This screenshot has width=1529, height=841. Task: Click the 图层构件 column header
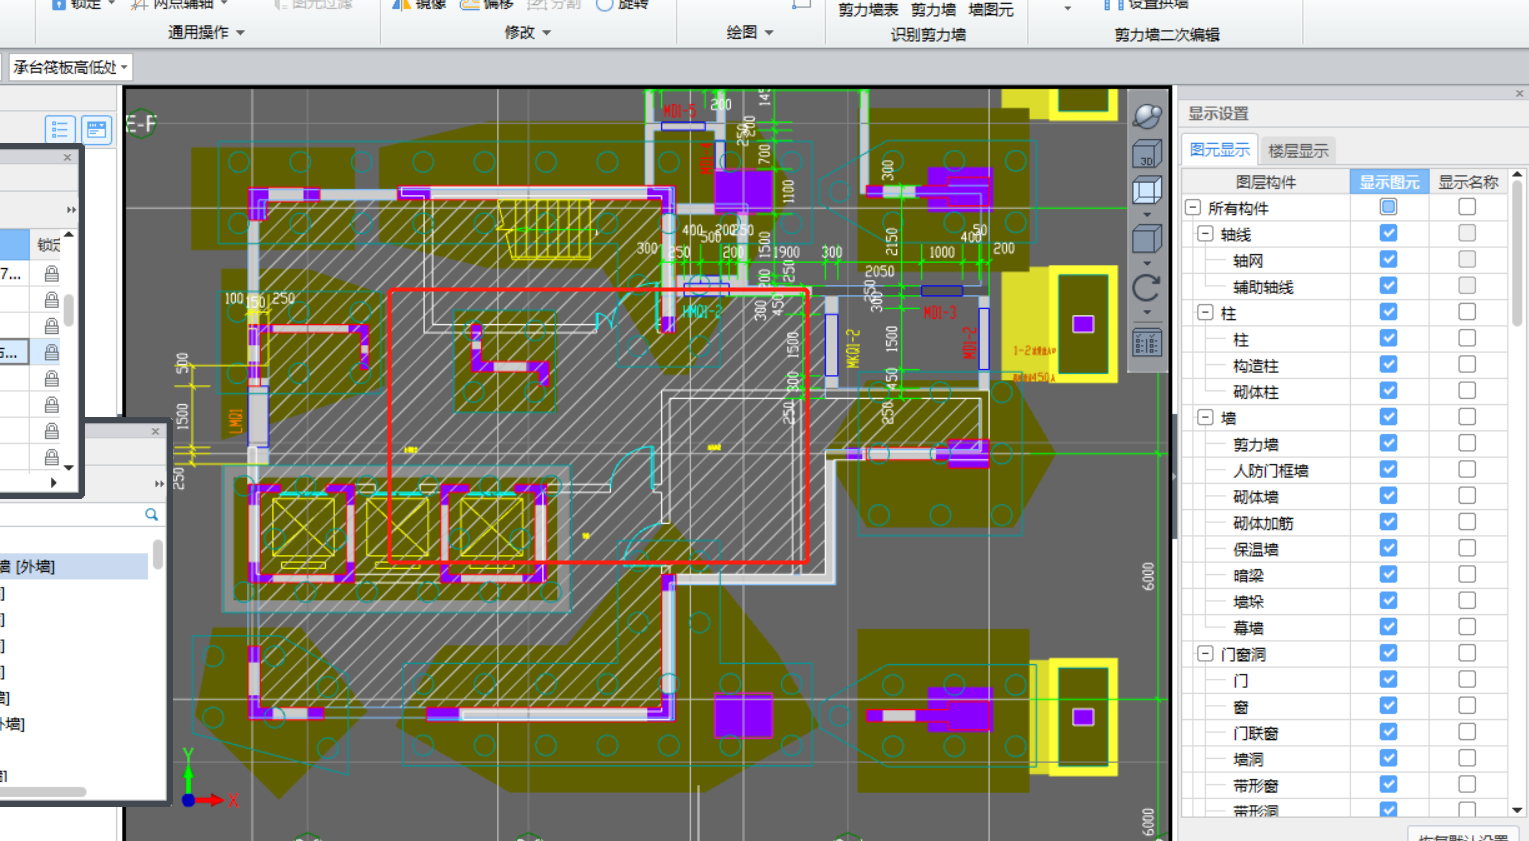[1265, 181]
